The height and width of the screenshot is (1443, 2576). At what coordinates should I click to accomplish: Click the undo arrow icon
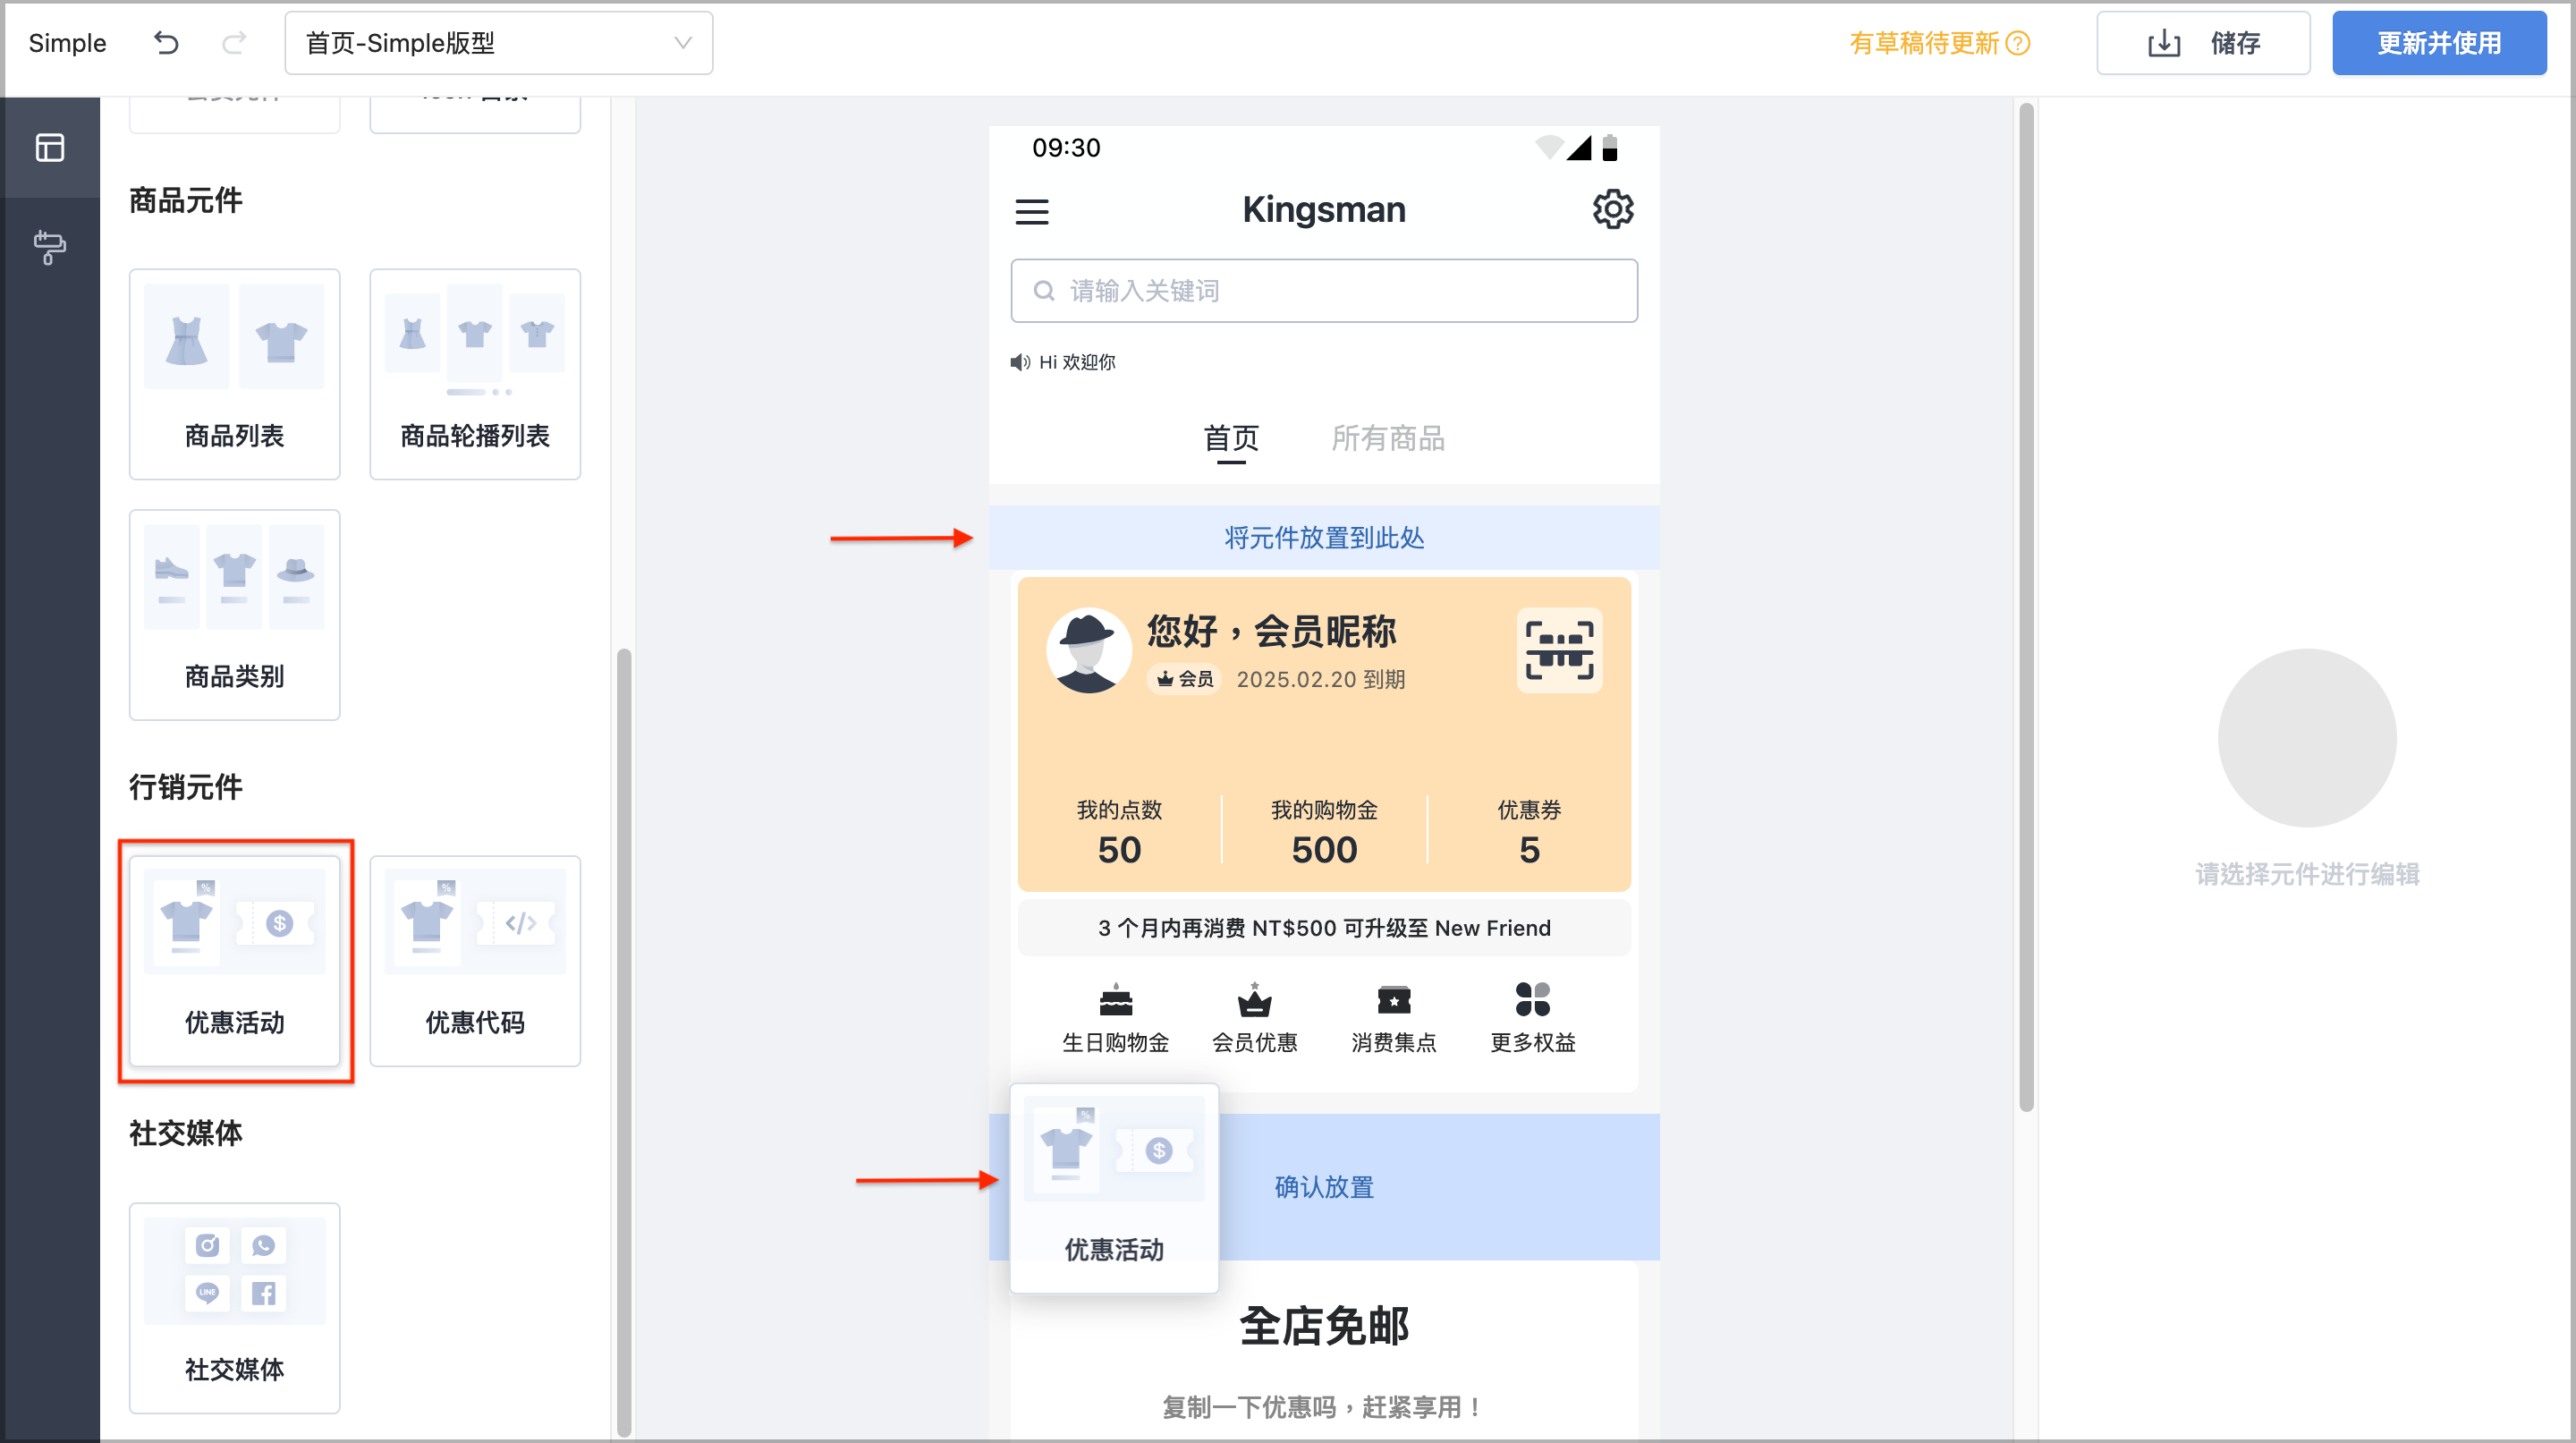(166, 43)
